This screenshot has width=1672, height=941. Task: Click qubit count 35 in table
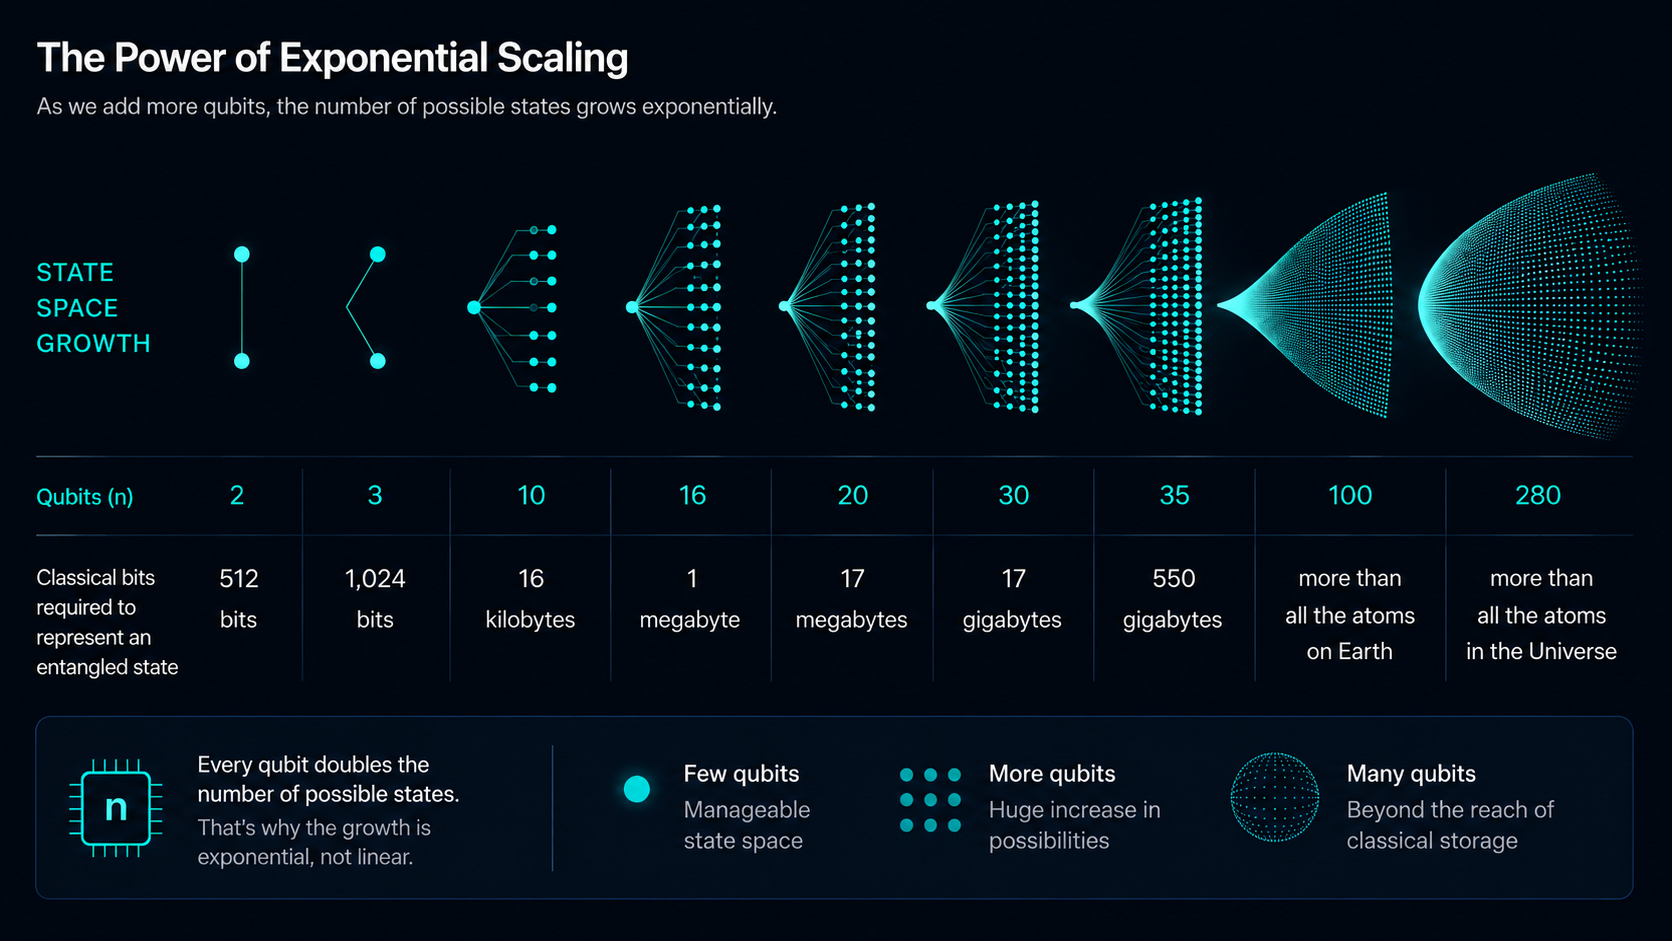coord(1175,495)
